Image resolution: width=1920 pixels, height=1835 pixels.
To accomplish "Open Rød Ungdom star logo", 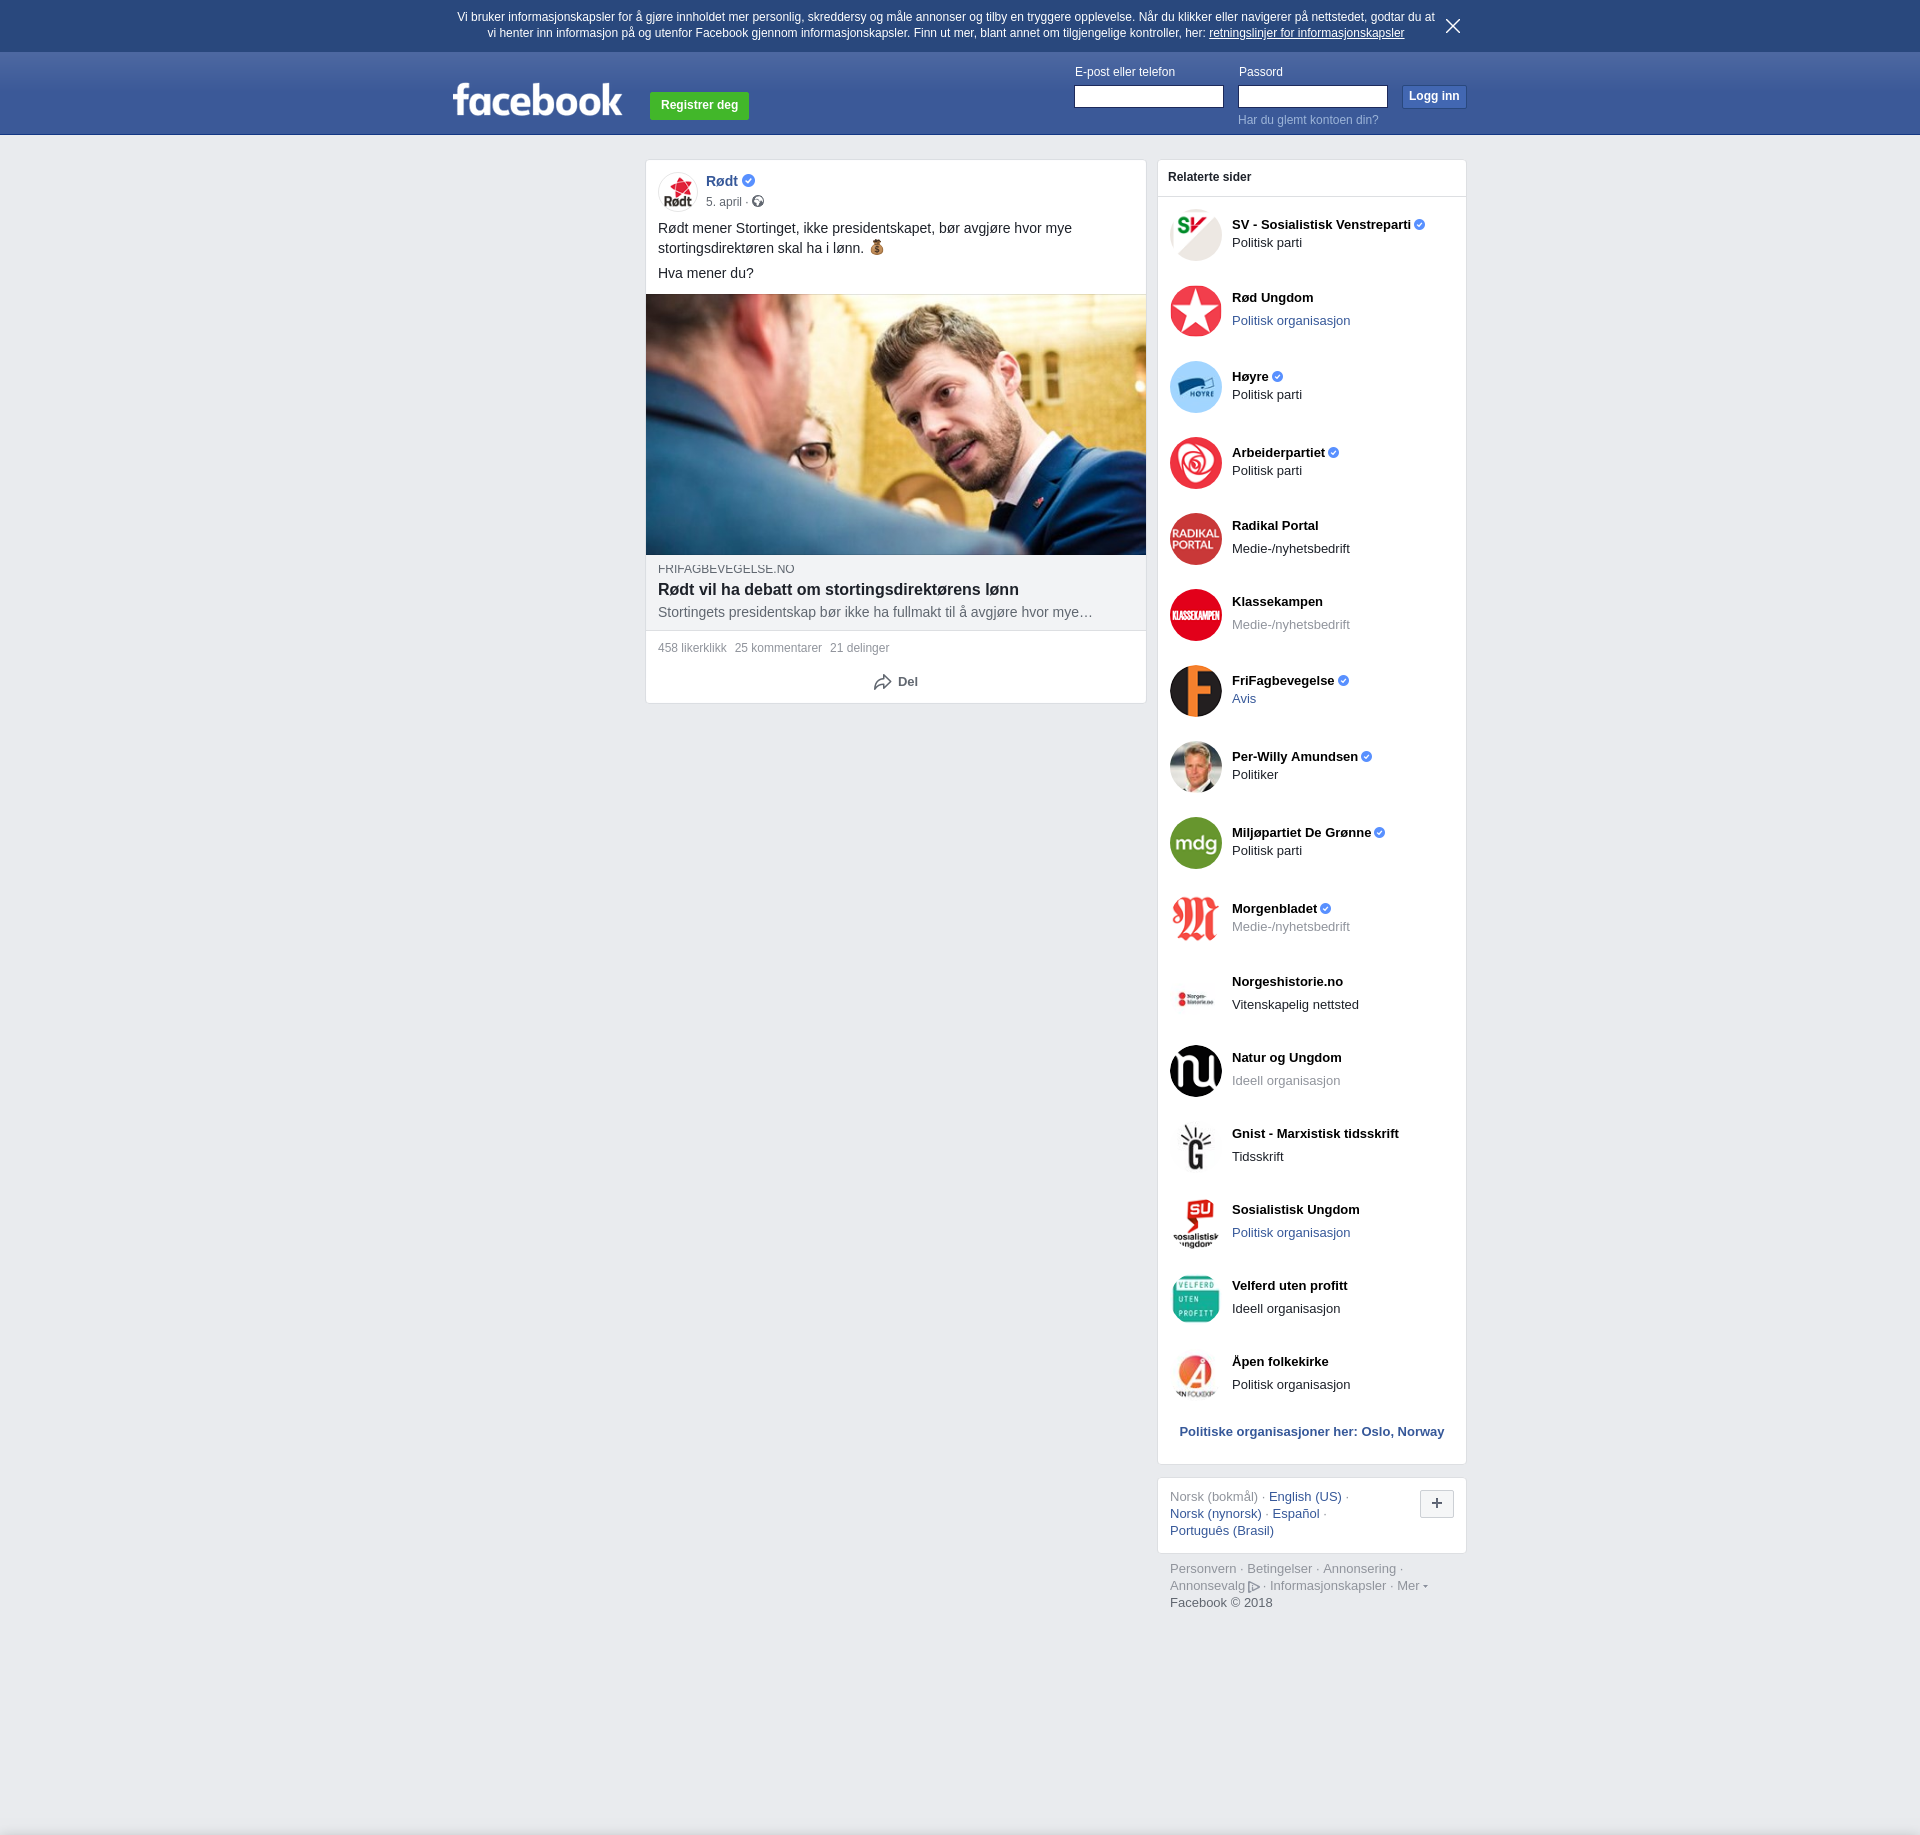I will pyautogui.click(x=1196, y=311).
